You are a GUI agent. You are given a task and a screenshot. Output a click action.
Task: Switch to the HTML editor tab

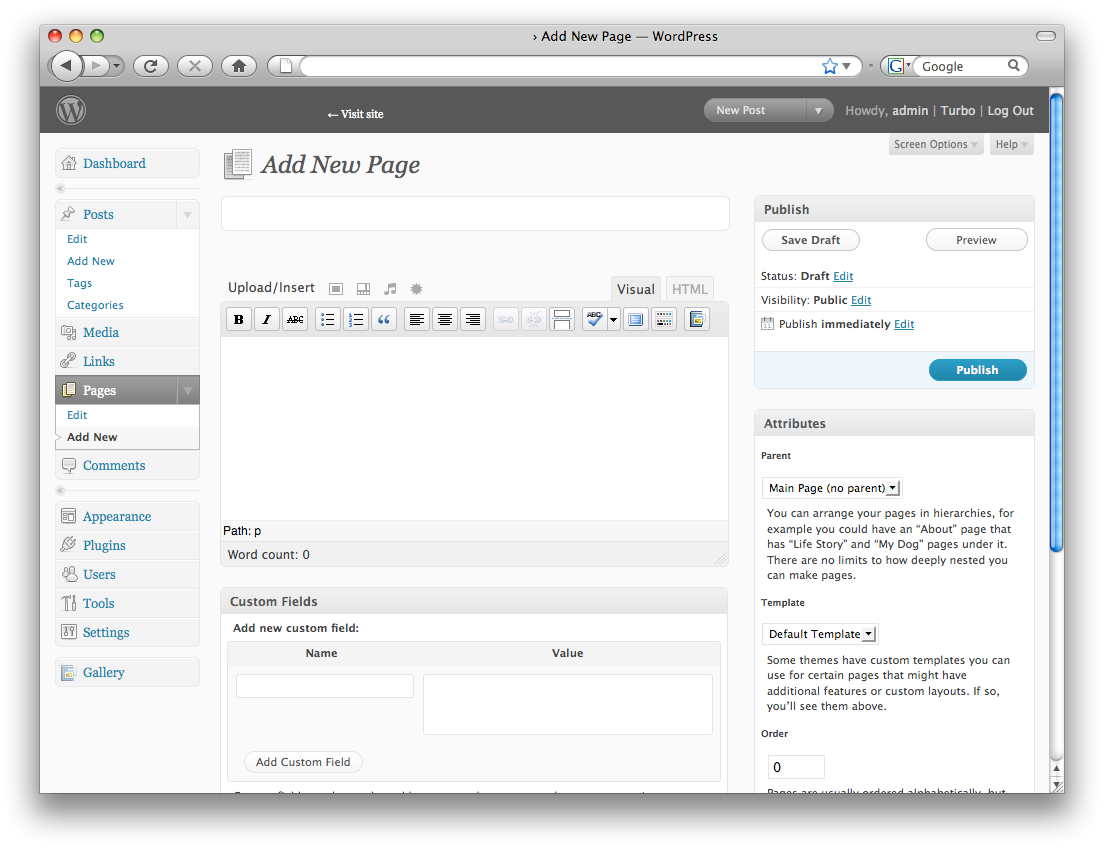pos(689,289)
